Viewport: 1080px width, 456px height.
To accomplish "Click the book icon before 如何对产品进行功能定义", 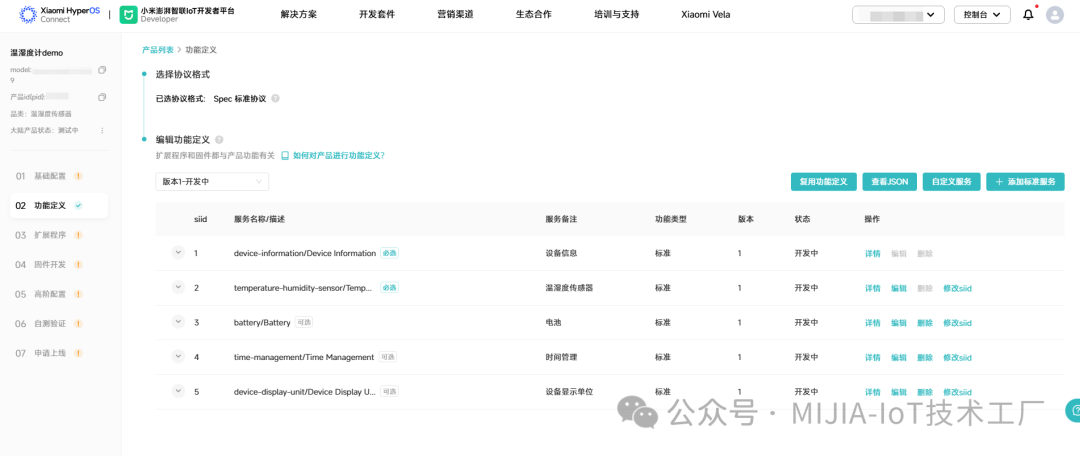I will coord(285,156).
